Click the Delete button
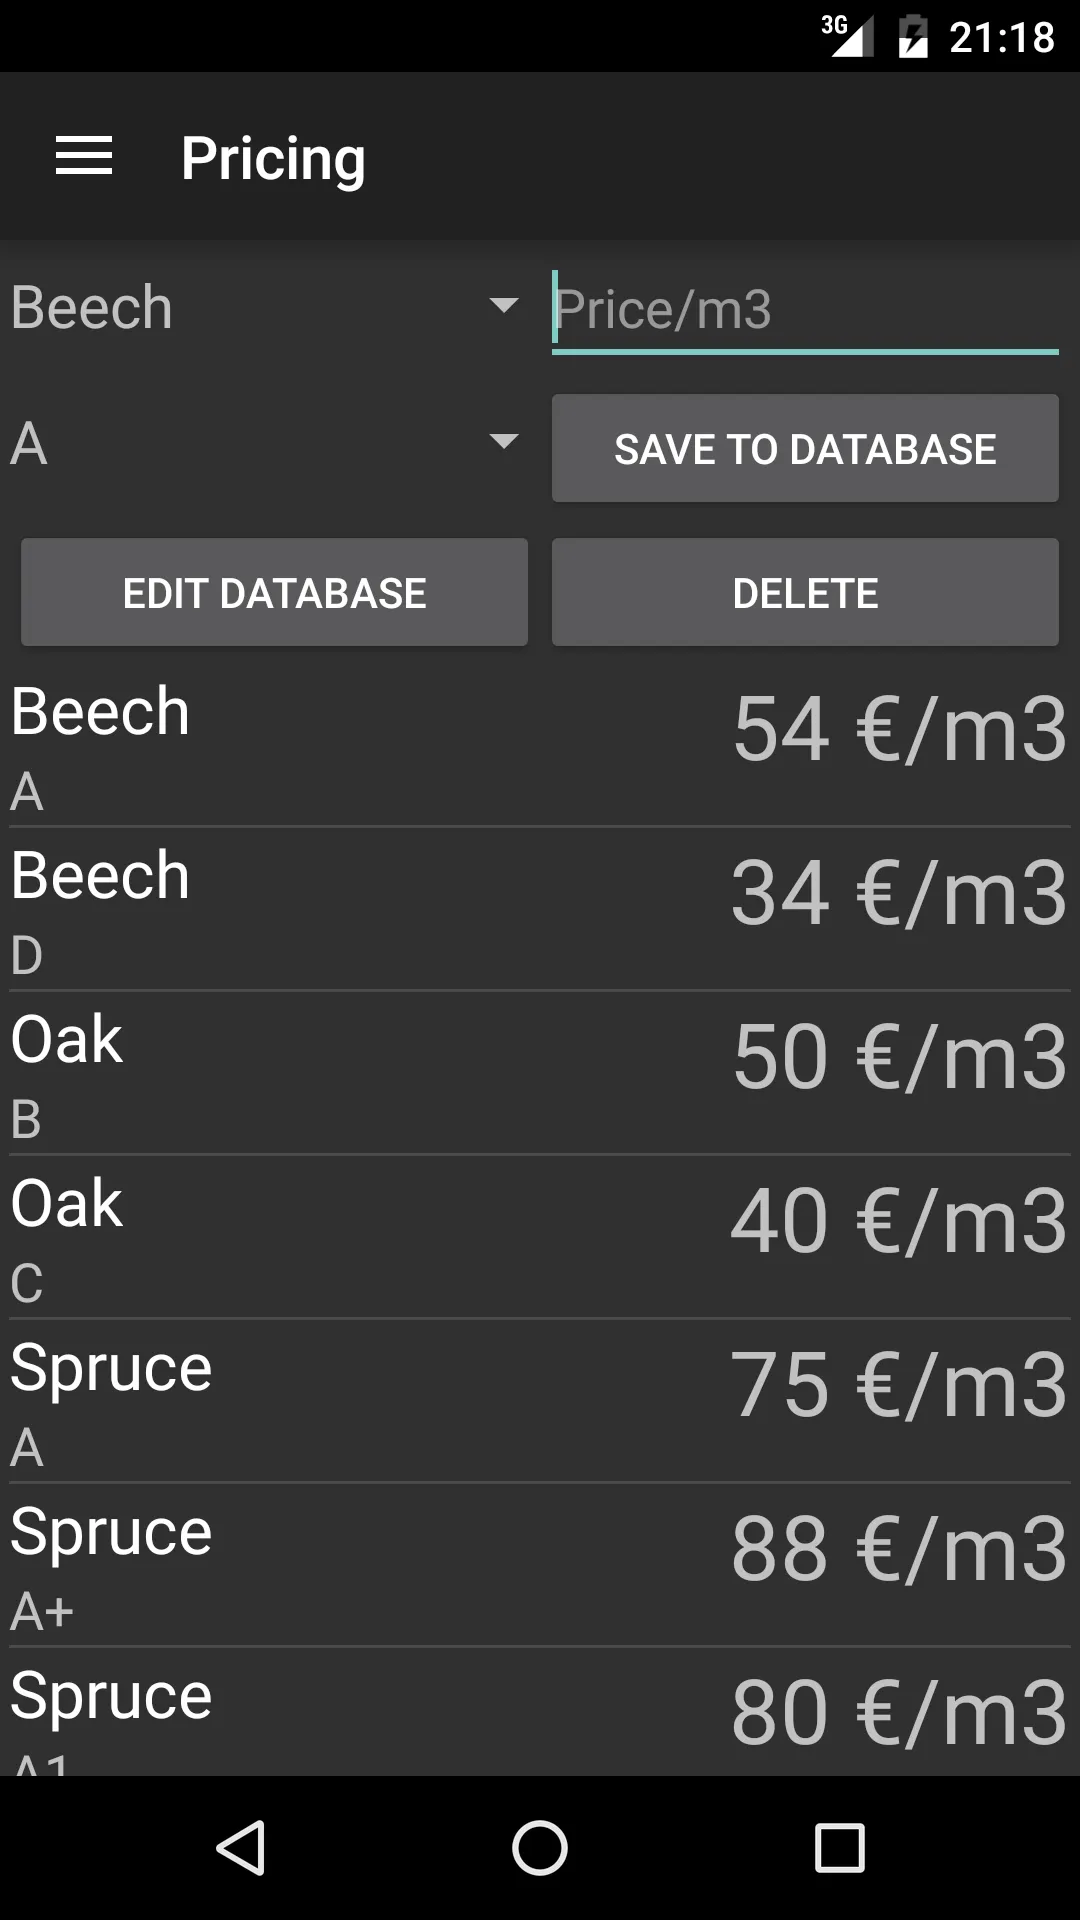This screenshot has width=1080, height=1920. [x=805, y=593]
